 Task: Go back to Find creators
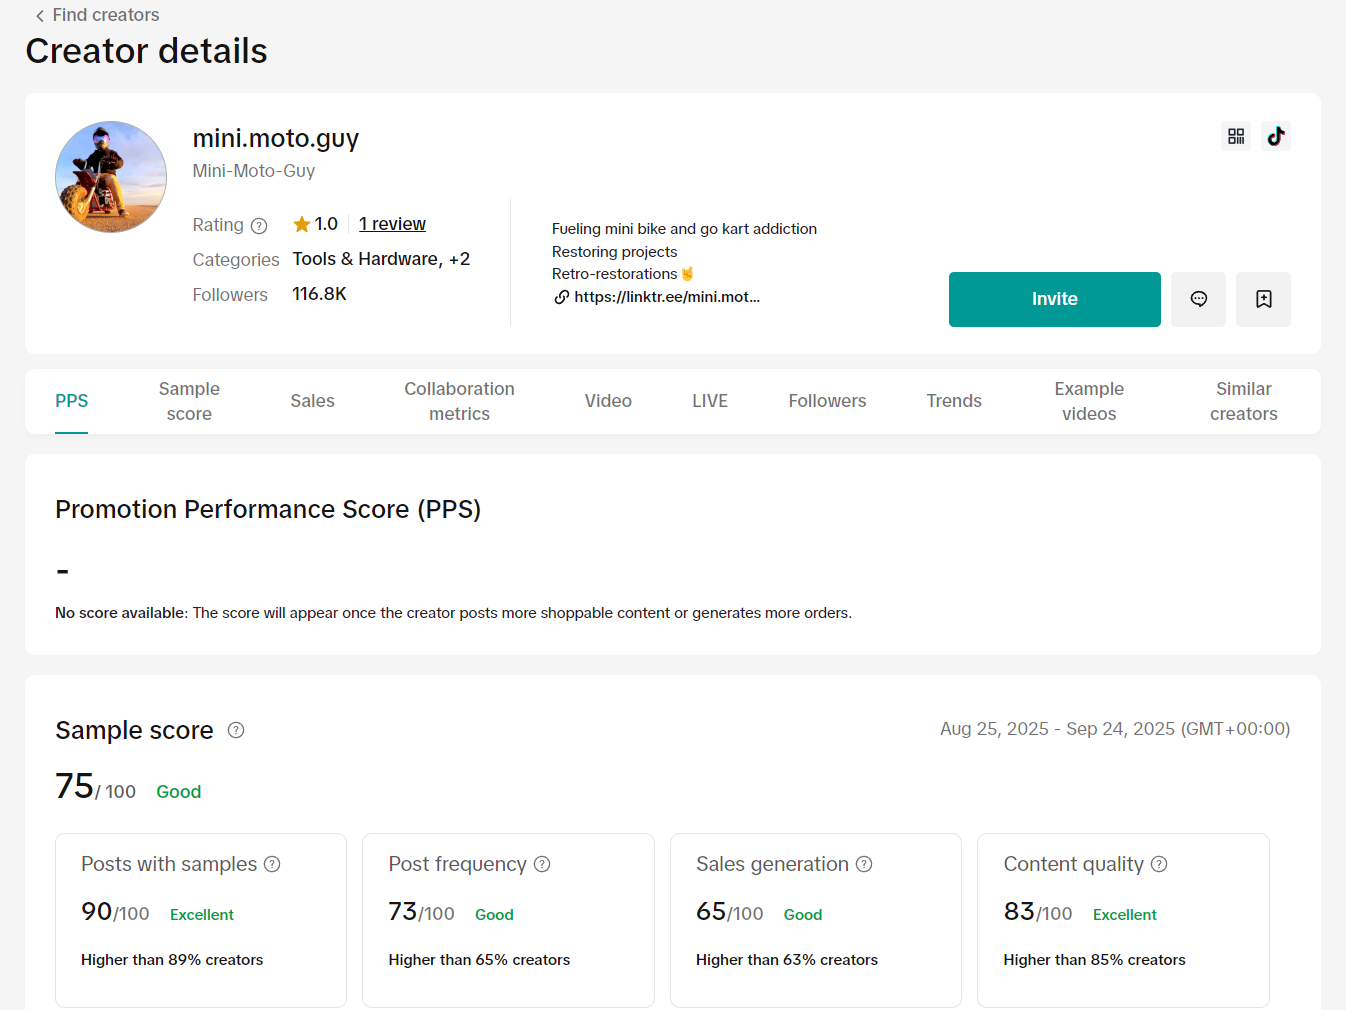pyautogui.click(x=97, y=15)
